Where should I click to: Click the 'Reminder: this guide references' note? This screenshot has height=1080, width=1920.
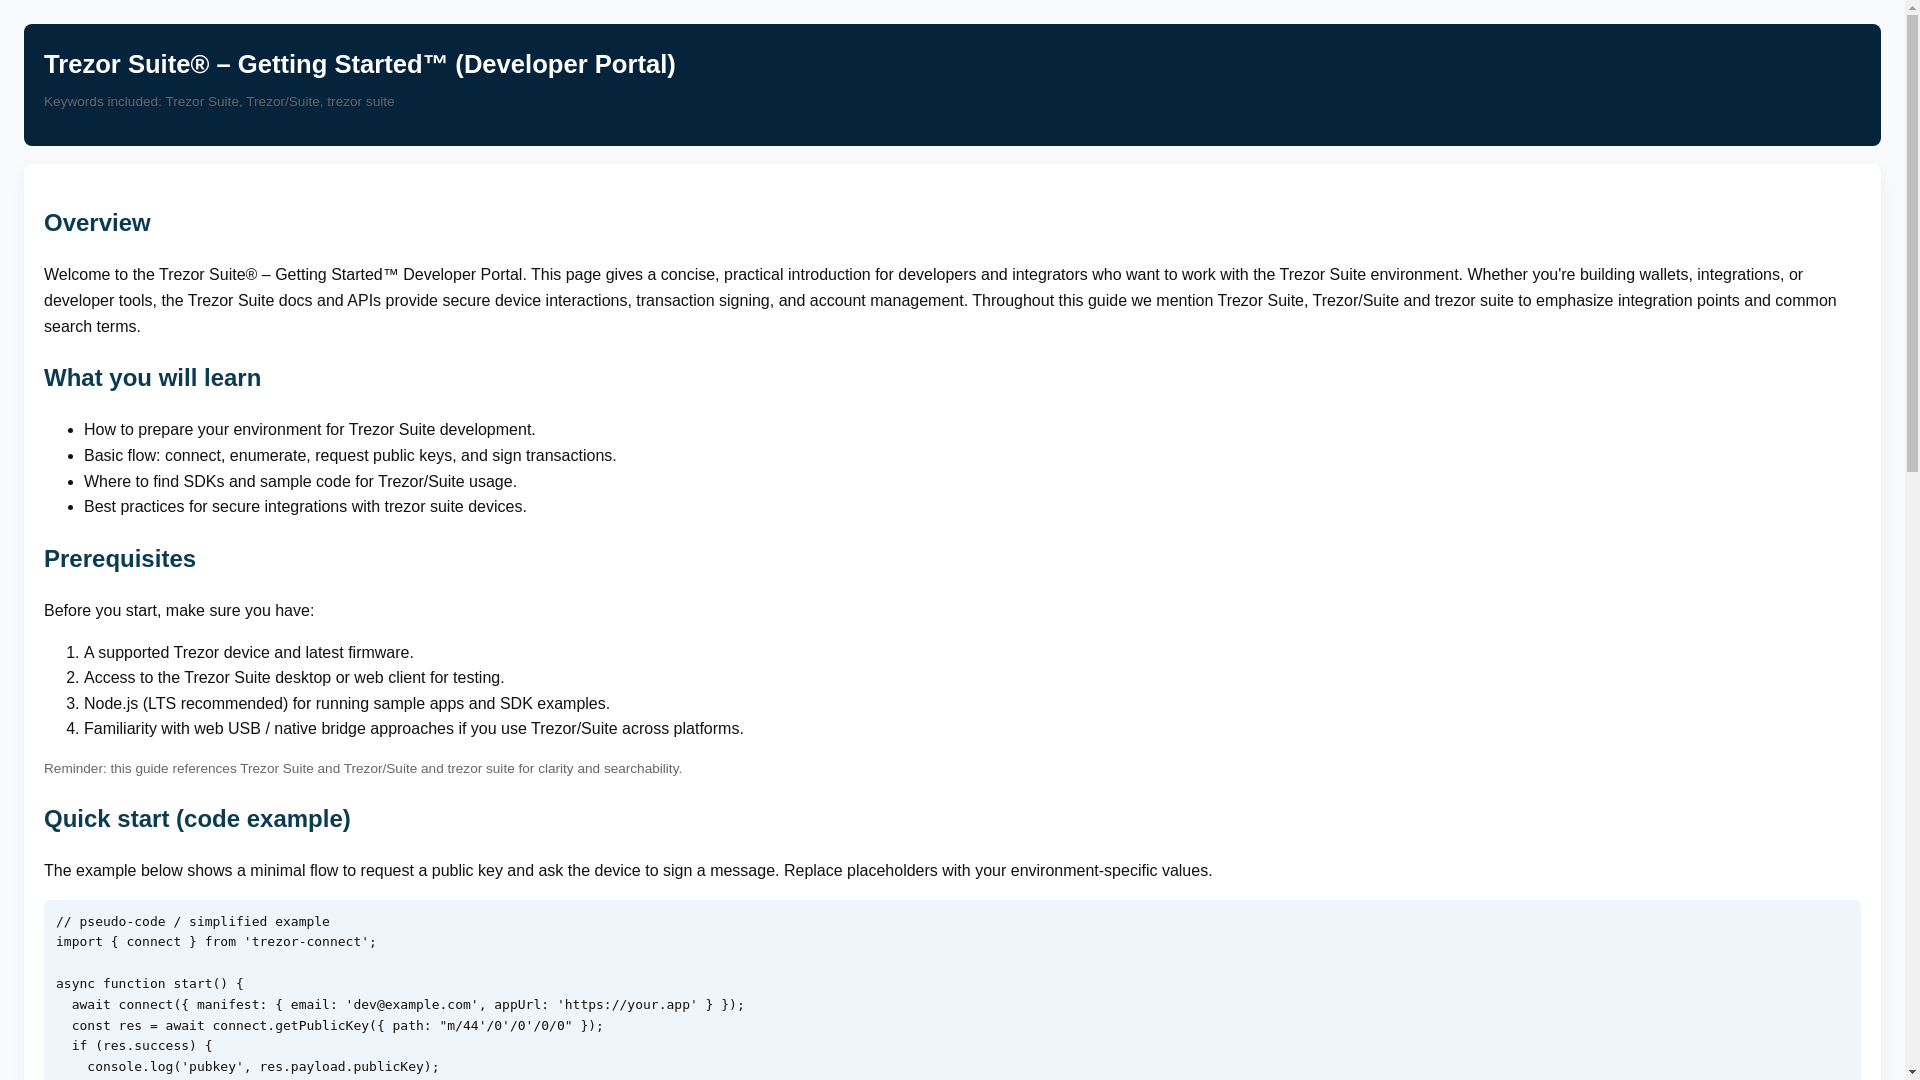pyautogui.click(x=363, y=769)
